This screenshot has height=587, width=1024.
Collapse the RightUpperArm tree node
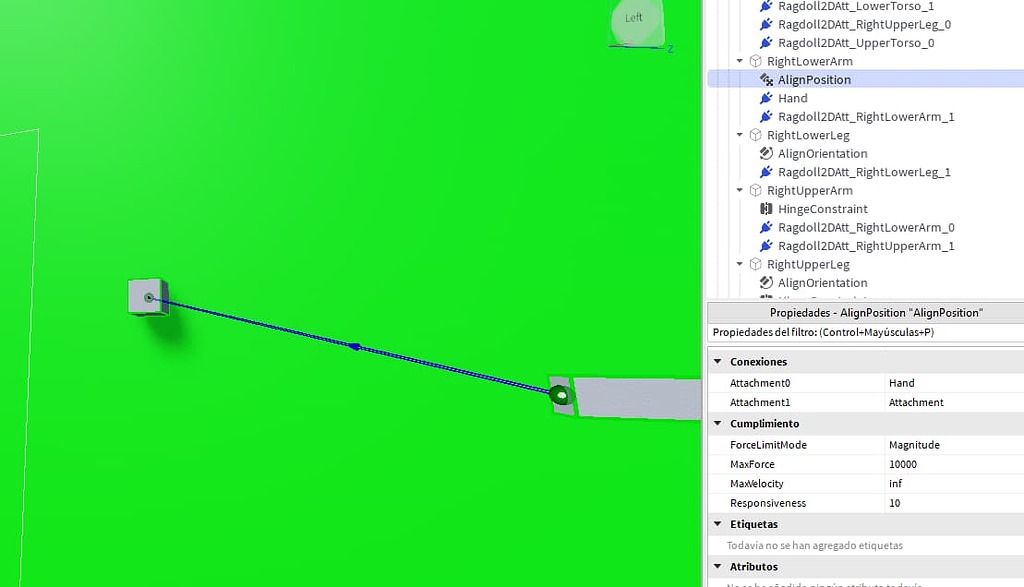point(739,190)
